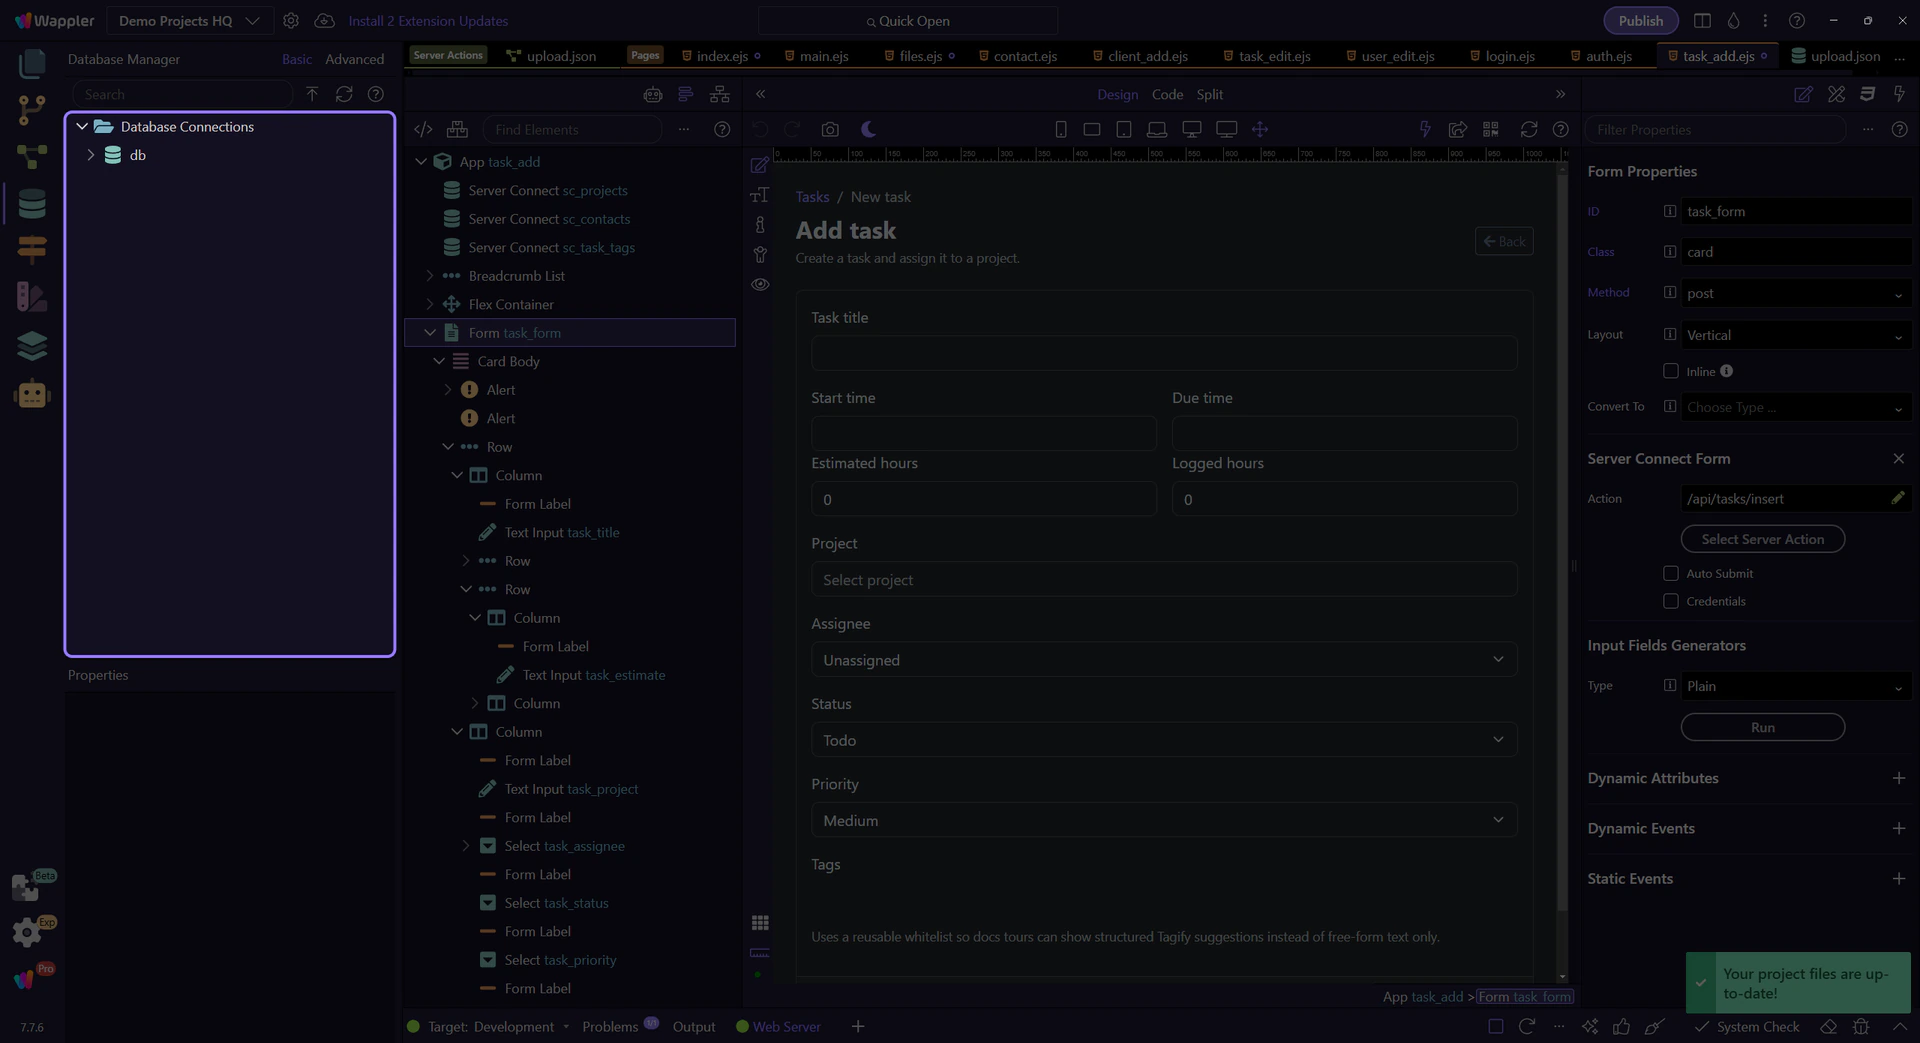Refresh the Database Manager list
The height and width of the screenshot is (1043, 1920).
(x=344, y=94)
